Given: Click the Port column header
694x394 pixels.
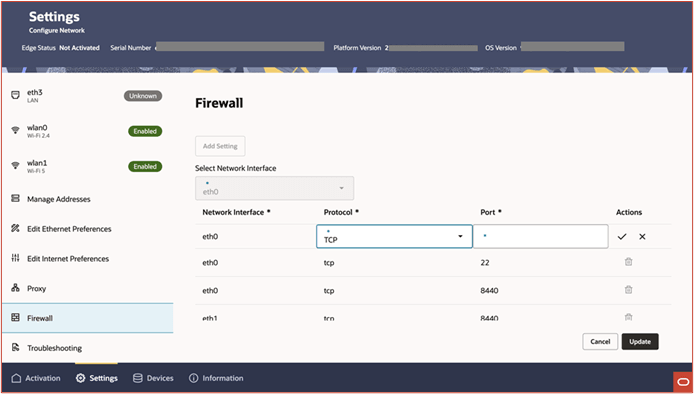Looking at the screenshot, I should coord(491,212).
